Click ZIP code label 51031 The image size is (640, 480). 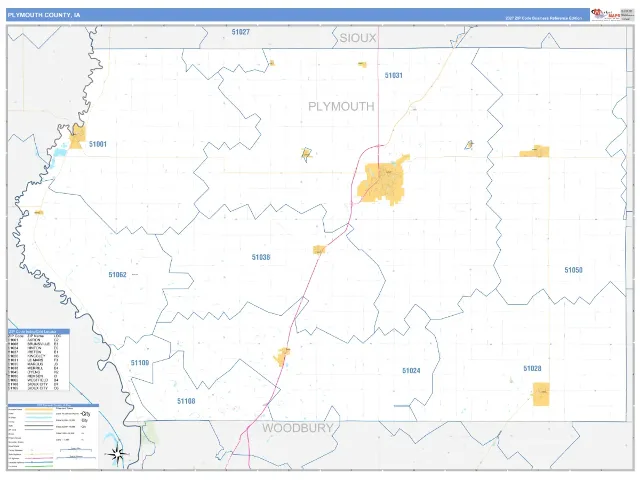393,75
